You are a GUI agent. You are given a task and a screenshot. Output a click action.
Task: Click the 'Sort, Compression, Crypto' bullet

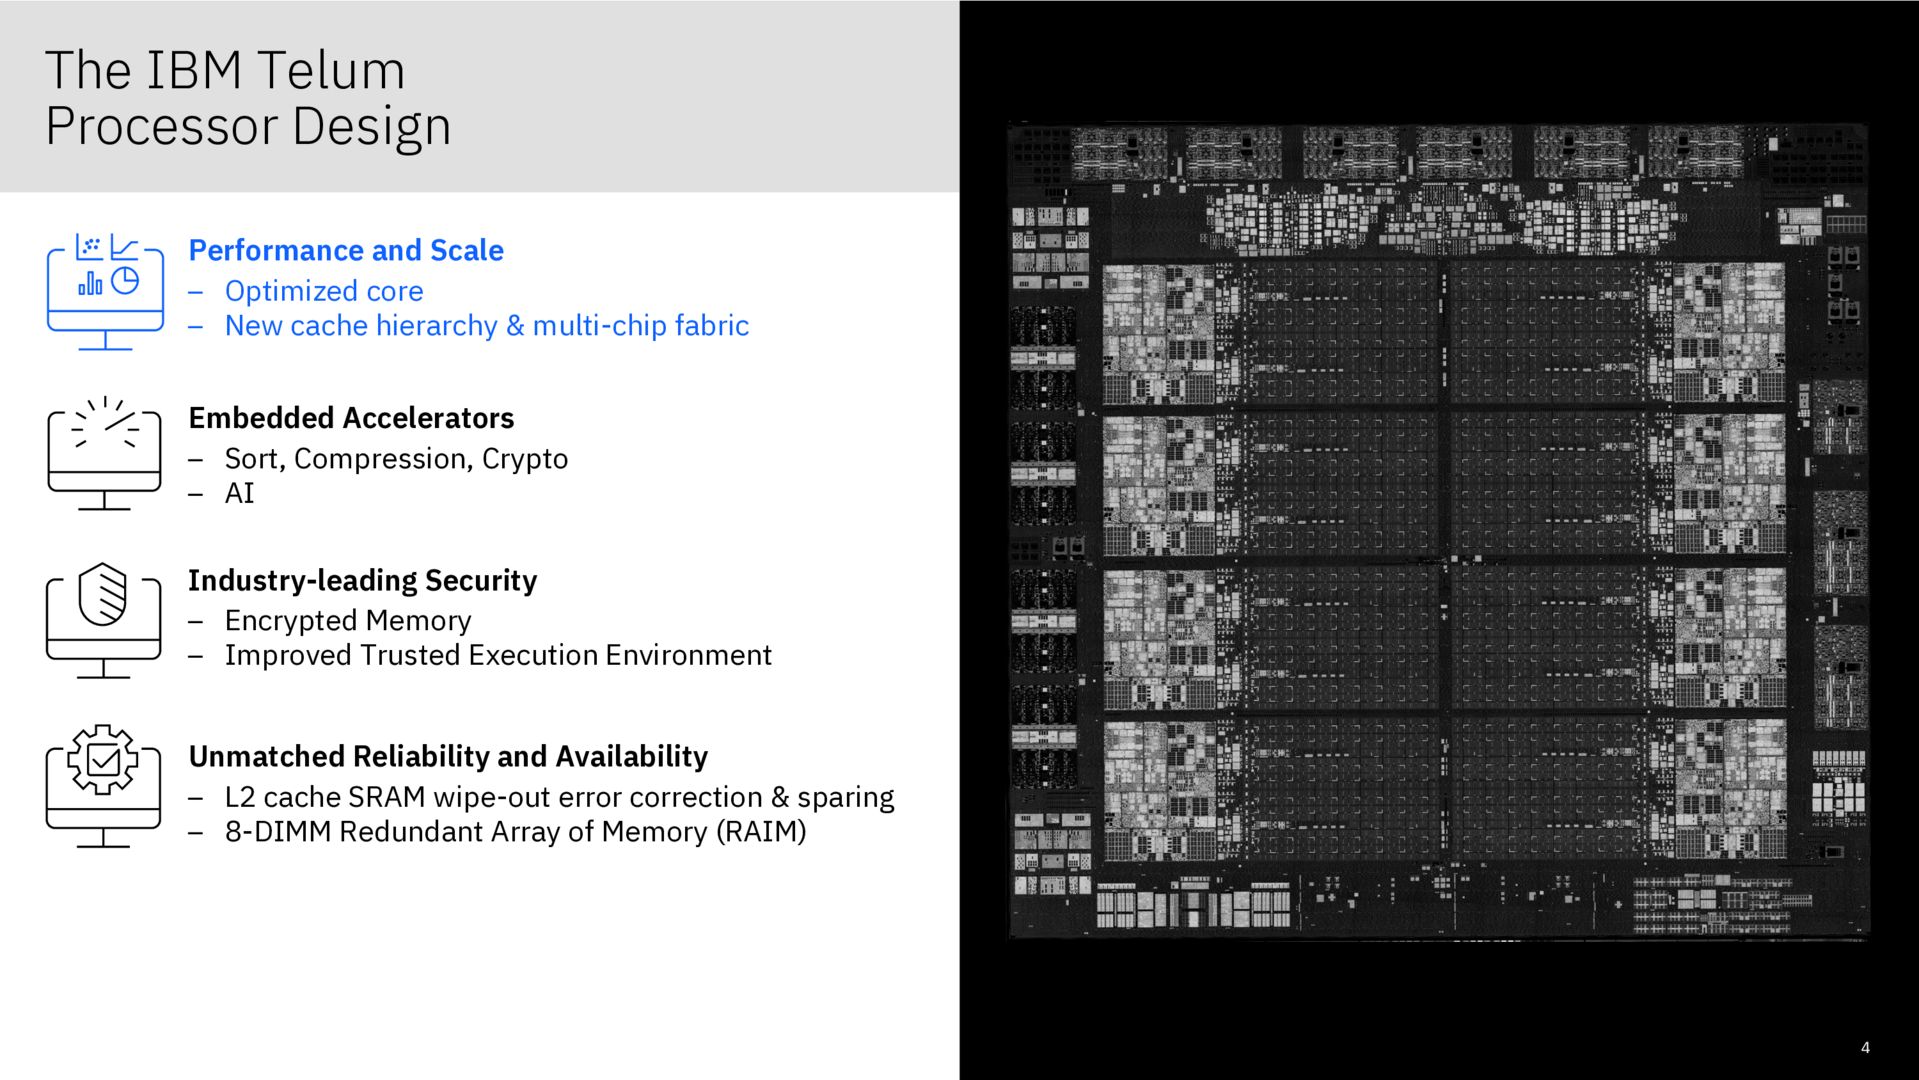point(396,459)
